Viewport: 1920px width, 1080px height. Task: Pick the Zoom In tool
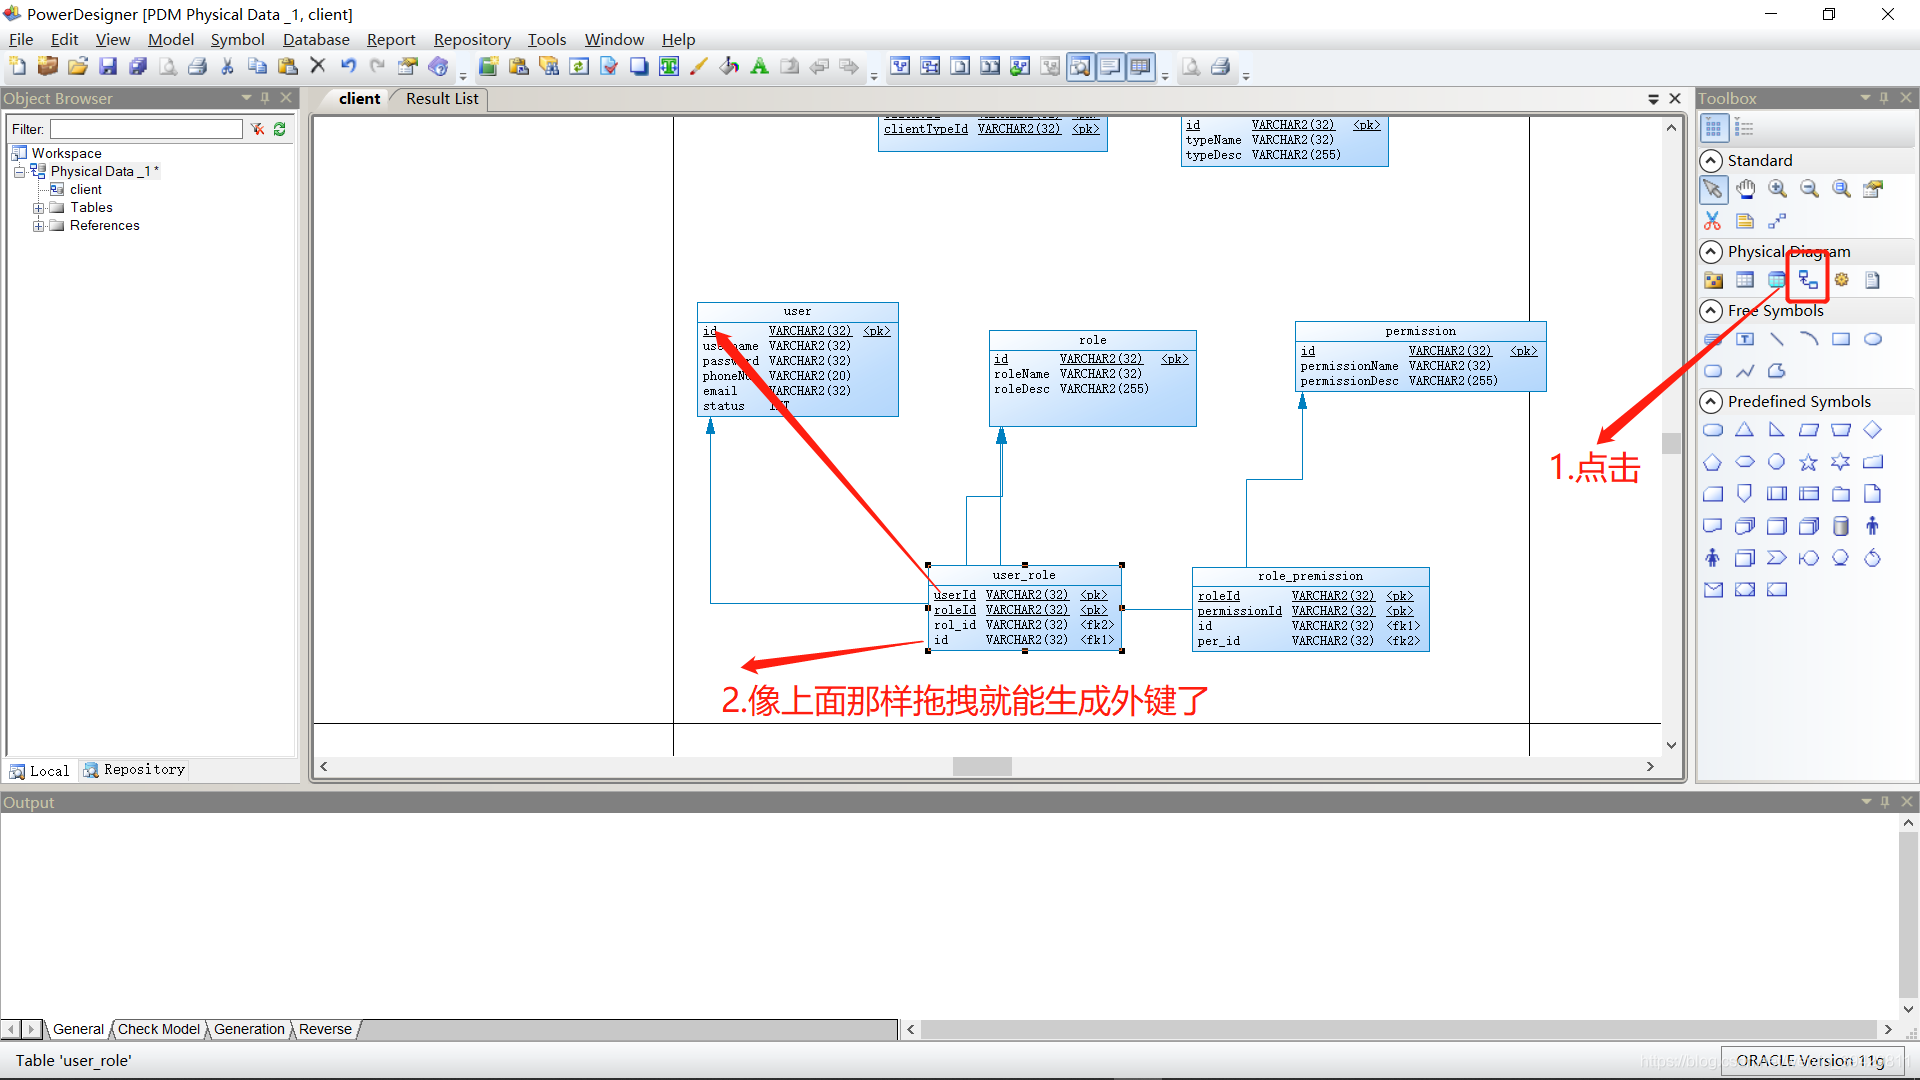(1777, 189)
